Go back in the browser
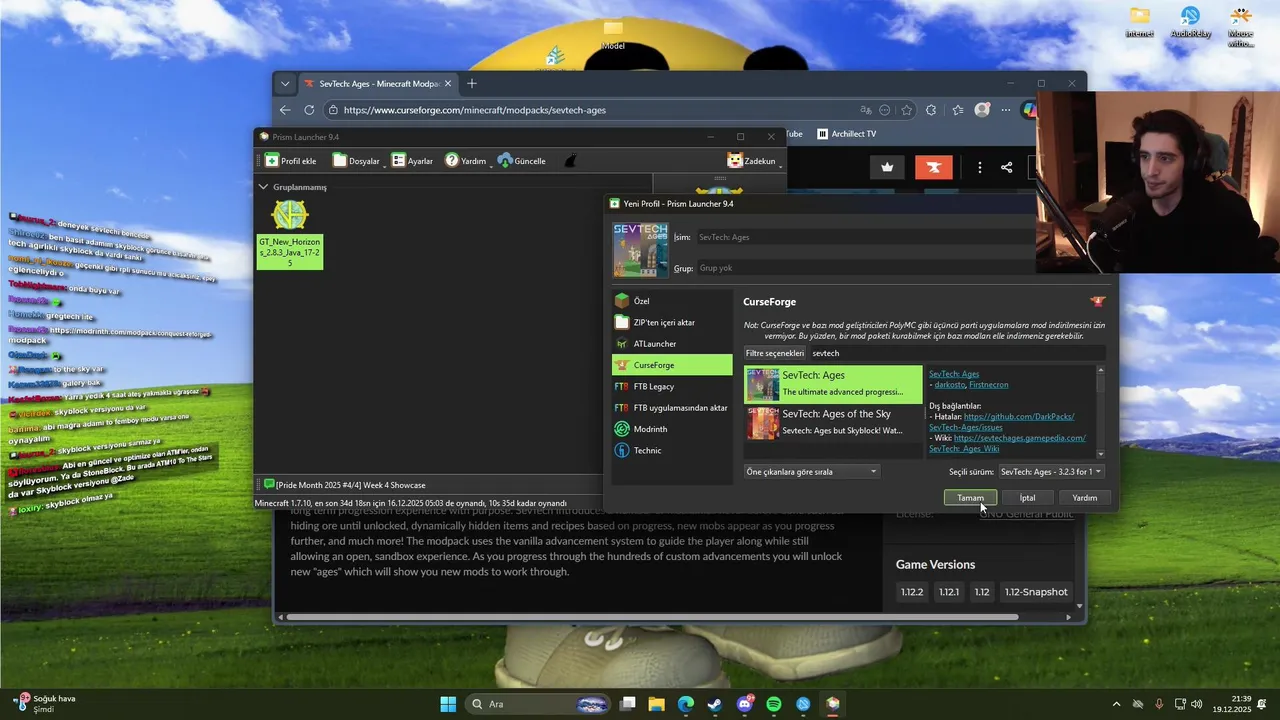This screenshot has height=720, width=1280. click(285, 110)
